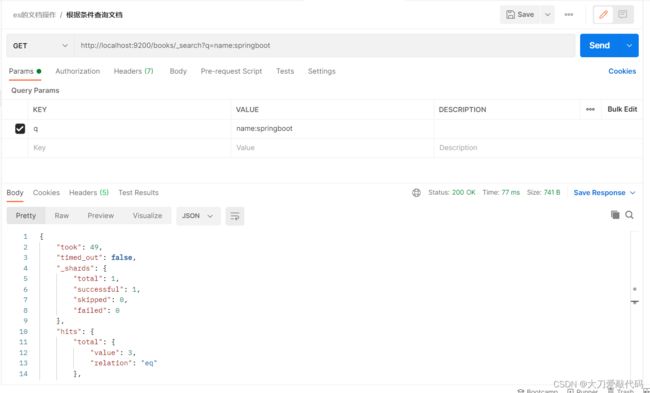650x393 pixels.
Task: Click the "hits" line in the response
Action: pyautogui.click(x=75, y=332)
